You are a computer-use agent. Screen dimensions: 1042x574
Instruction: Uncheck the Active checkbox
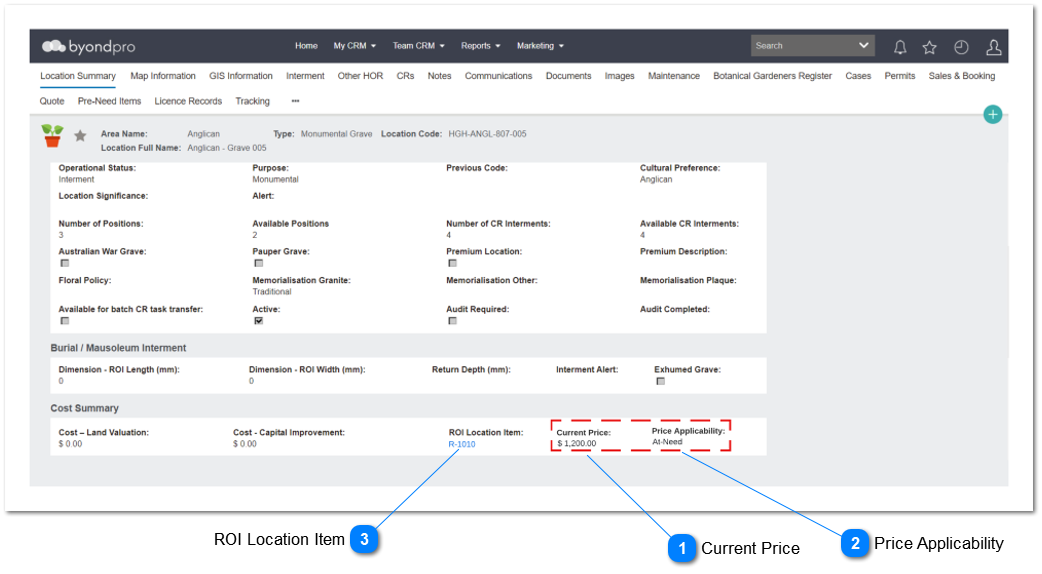[x=259, y=321]
